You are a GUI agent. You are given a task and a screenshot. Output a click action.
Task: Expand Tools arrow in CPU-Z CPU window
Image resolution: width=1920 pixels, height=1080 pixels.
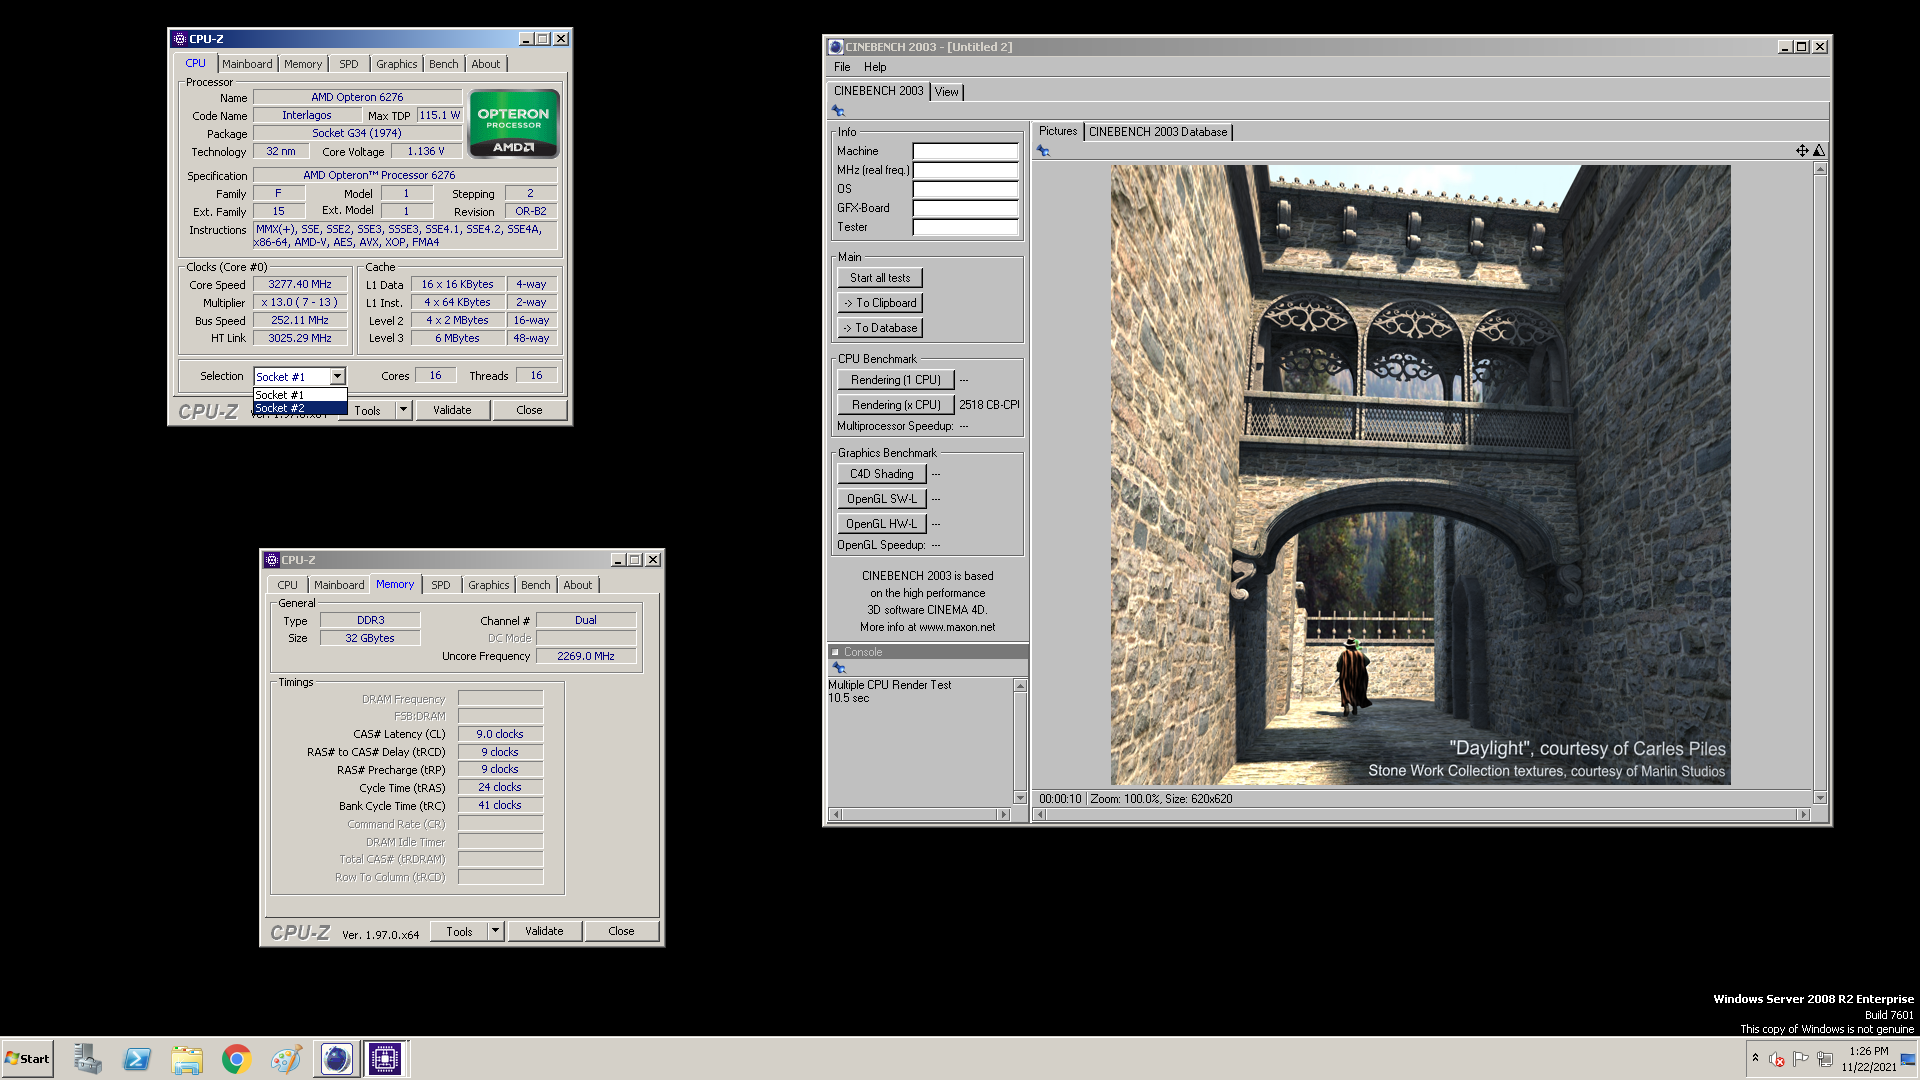(x=403, y=410)
